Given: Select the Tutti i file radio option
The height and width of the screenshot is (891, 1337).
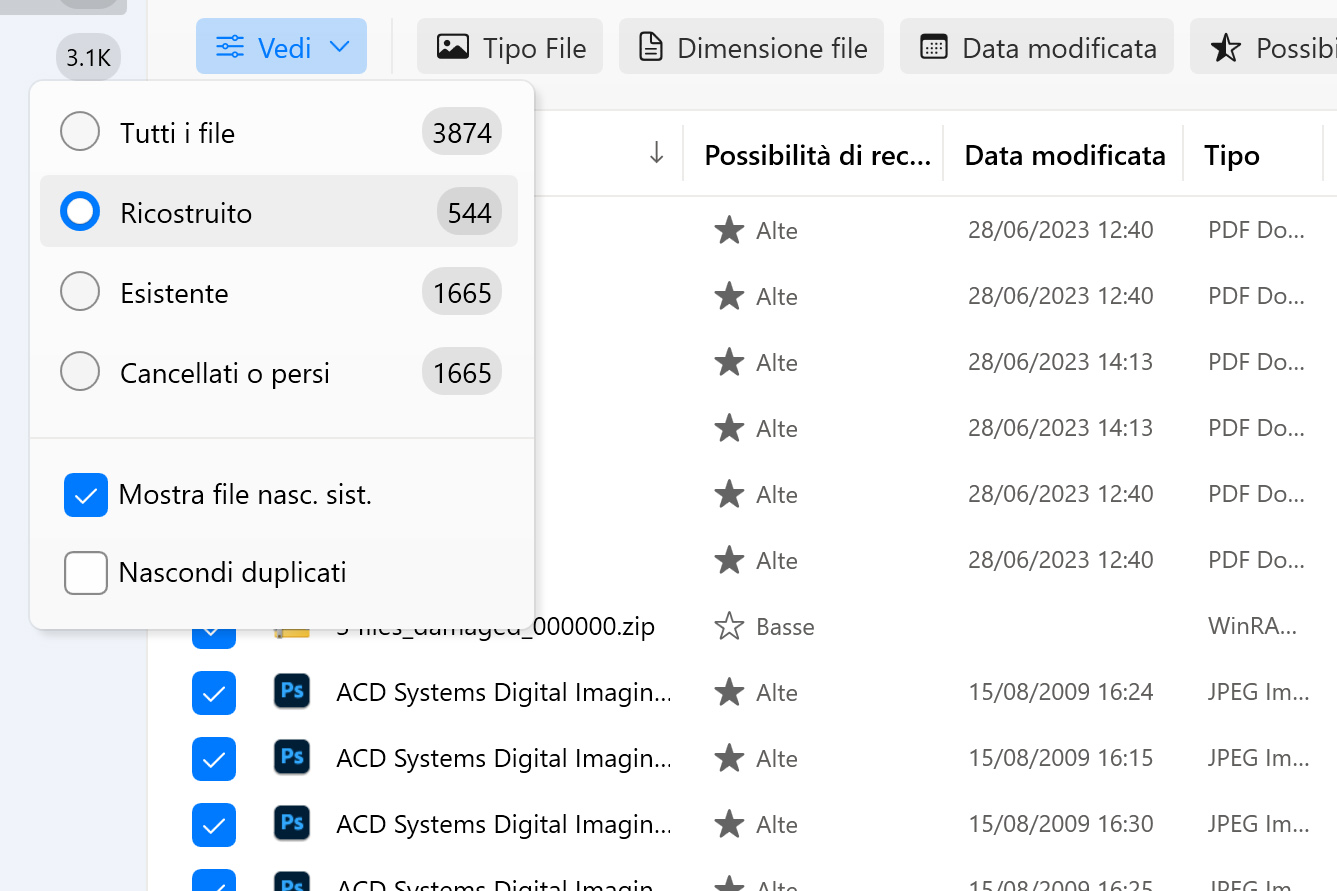Looking at the screenshot, I should pos(80,132).
